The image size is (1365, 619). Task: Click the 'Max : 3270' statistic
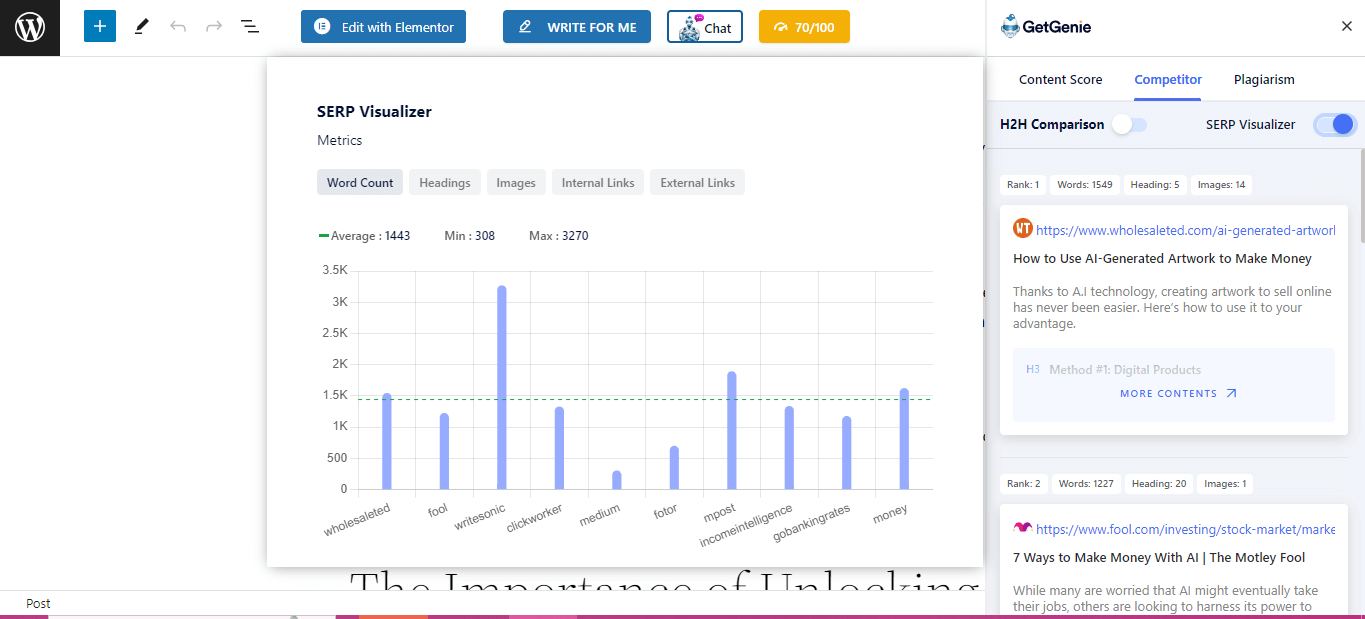(x=559, y=236)
